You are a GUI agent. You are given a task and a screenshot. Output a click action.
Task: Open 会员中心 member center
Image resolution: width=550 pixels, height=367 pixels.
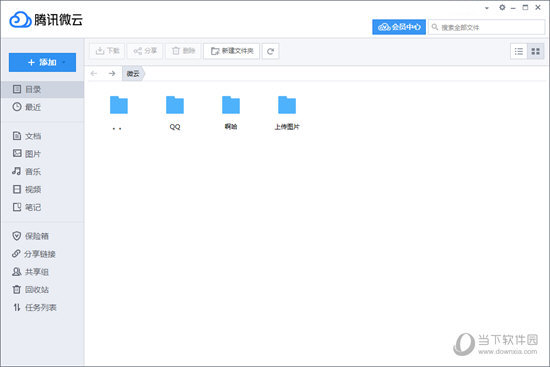point(399,27)
